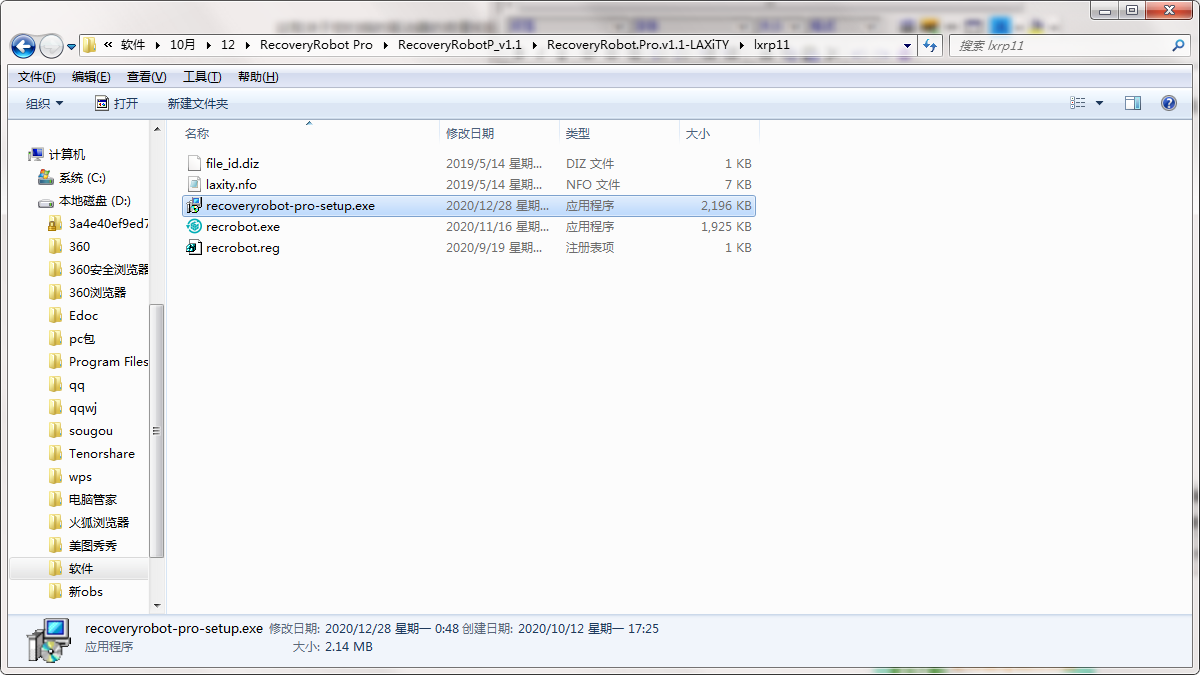Open the Program Files folder
The image size is (1200, 675).
pyautogui.click(x=108, y=361)
